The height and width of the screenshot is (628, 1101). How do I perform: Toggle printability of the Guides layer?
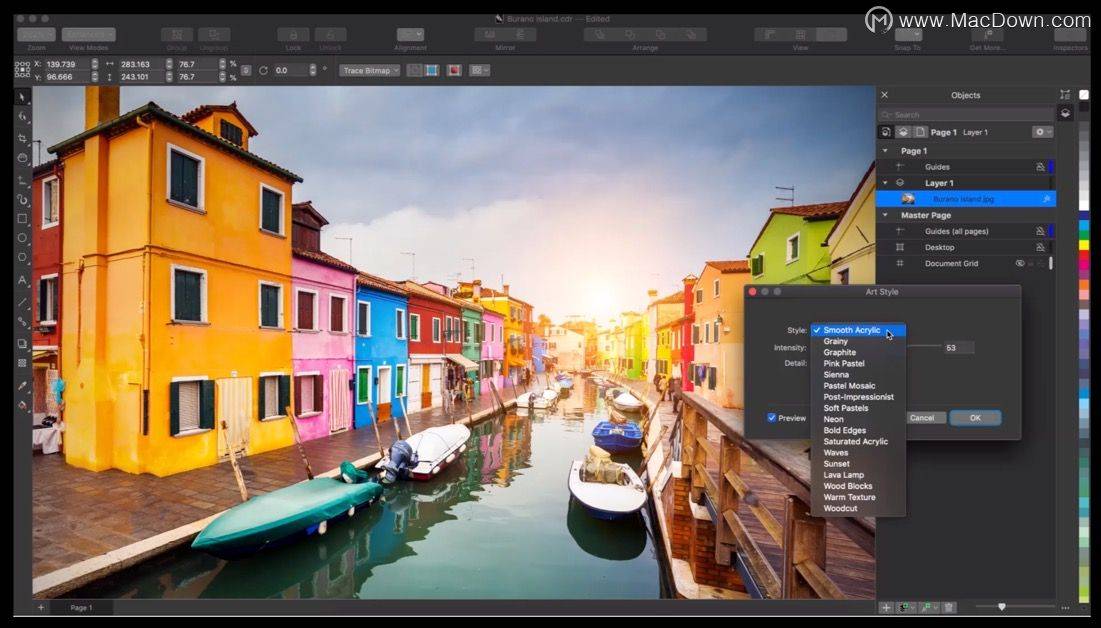click(1040, 167)
